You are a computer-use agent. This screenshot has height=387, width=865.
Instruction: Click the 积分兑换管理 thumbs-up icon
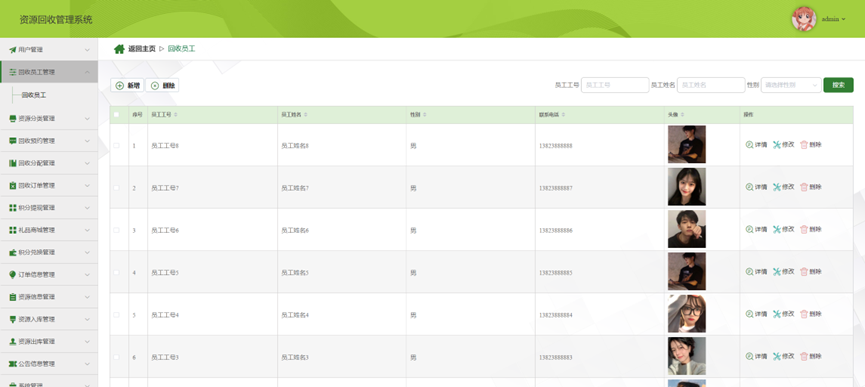coord(13,252)
